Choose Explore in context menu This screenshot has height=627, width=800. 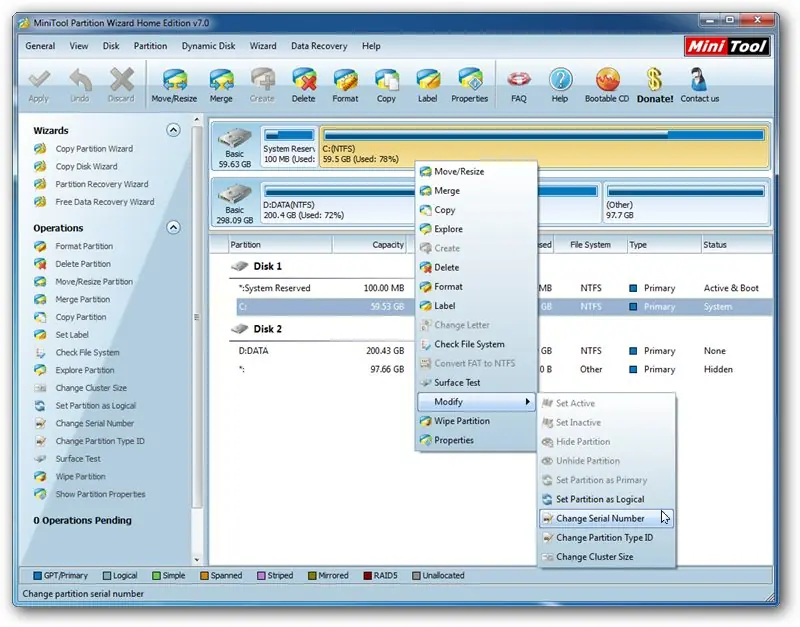476,230
